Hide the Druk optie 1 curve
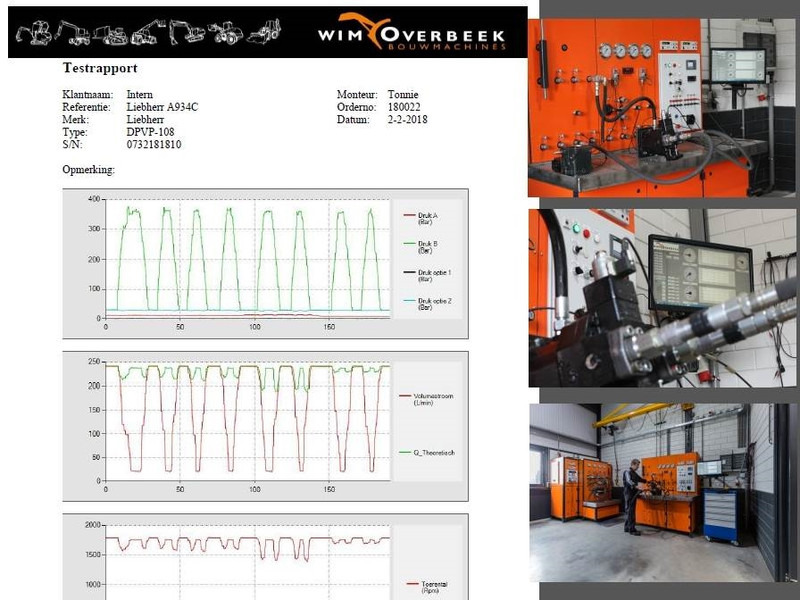Viewport: 800px width, 600px height. point(435,272)
